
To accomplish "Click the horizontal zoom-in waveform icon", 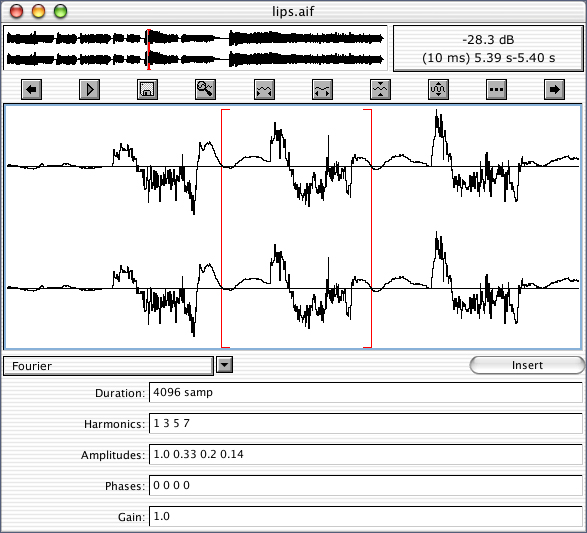I will pyautogui.click(x=264, y=89).
